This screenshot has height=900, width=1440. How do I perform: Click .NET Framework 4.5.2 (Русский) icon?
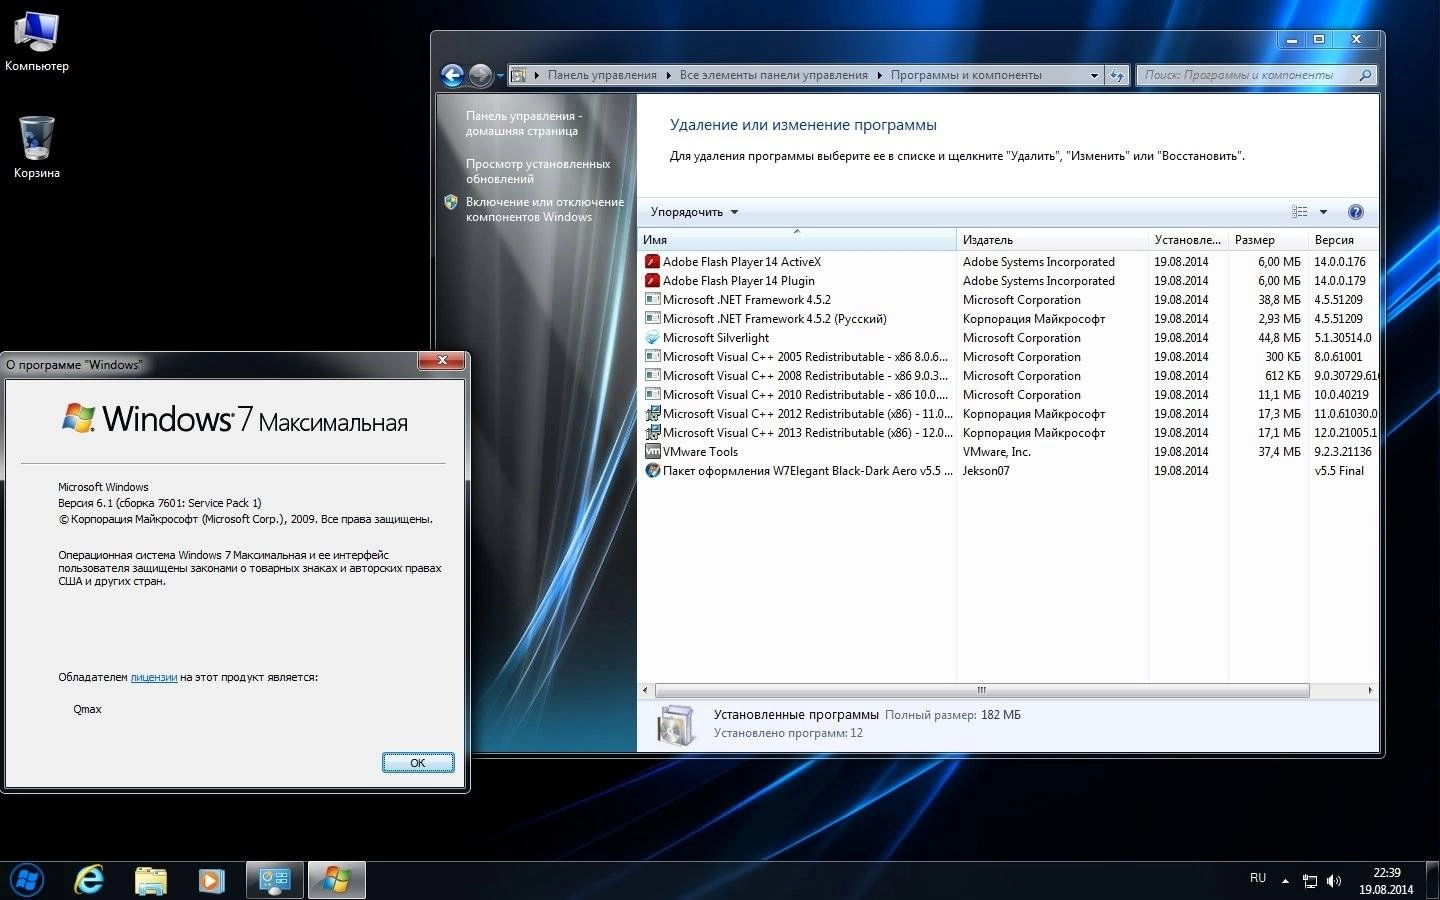coord(652,319)
